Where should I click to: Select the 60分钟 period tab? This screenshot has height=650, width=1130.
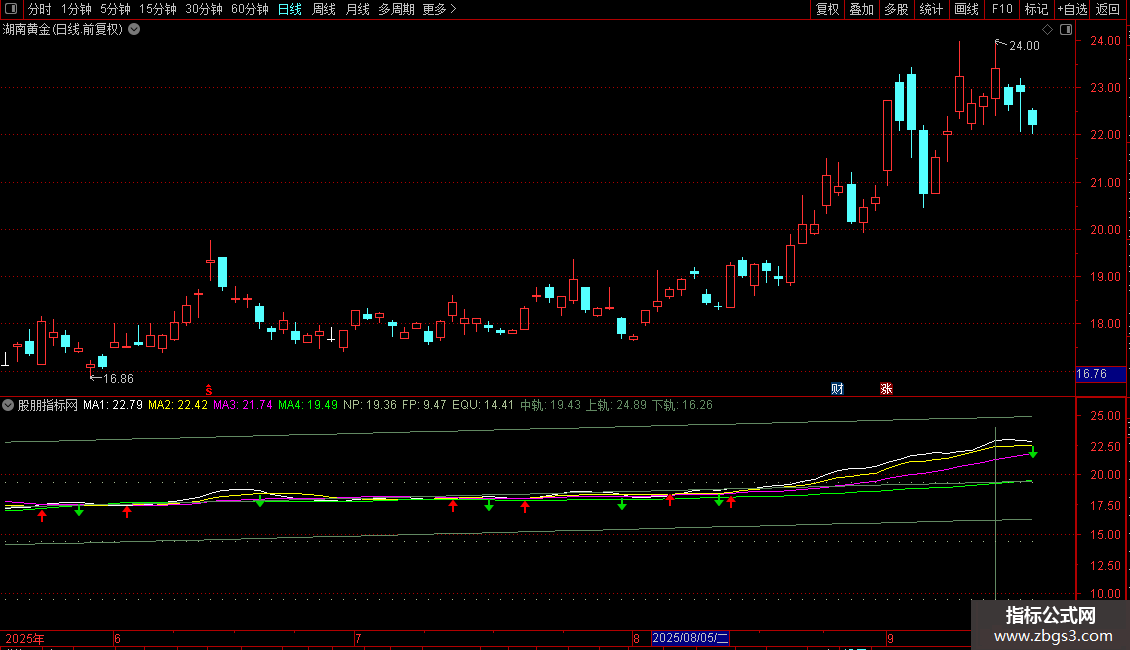tap(250, 9)
